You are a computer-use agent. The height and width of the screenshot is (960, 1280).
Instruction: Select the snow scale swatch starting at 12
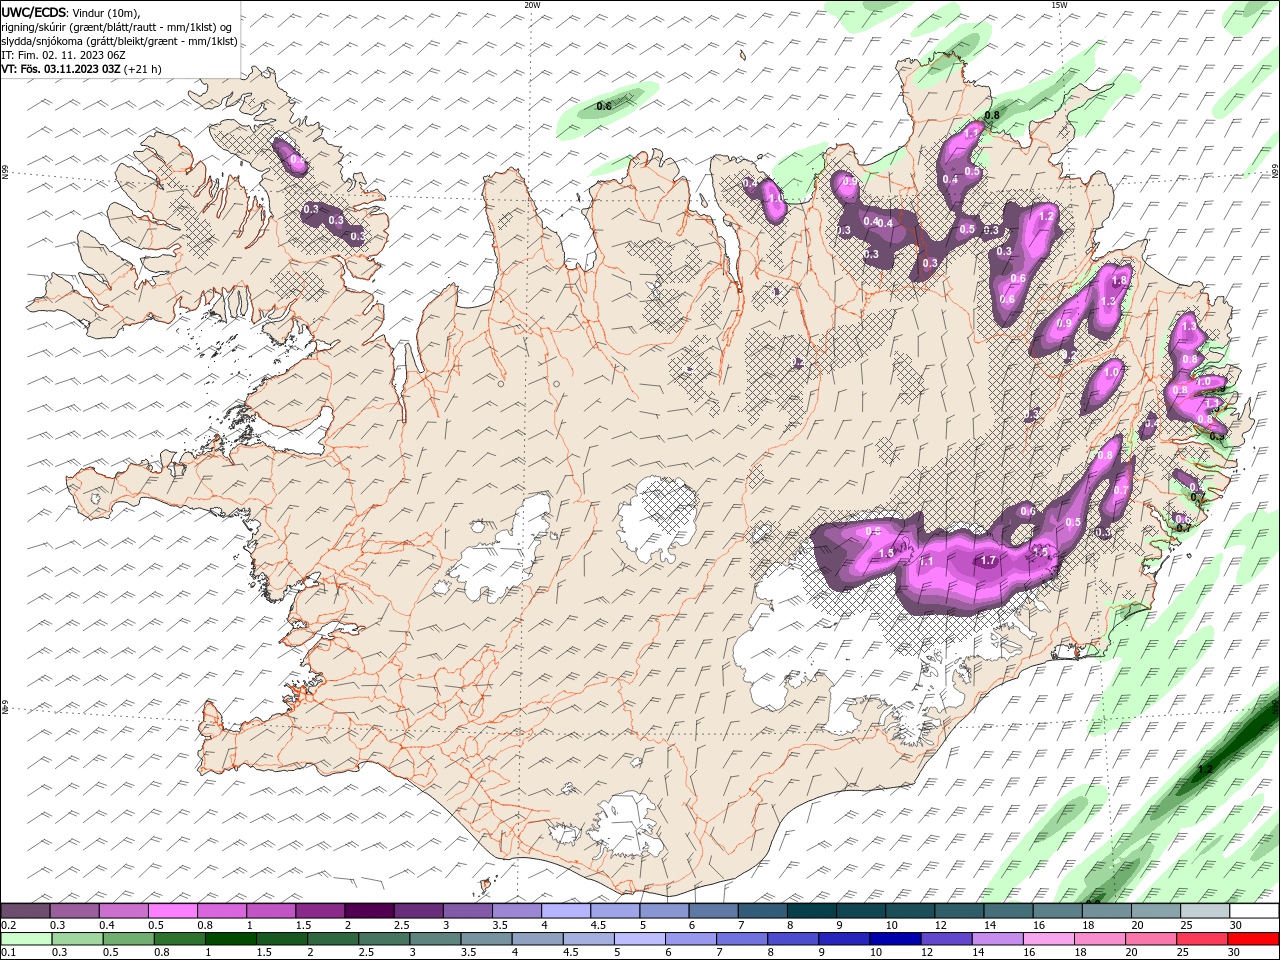[x=959, y=911]
